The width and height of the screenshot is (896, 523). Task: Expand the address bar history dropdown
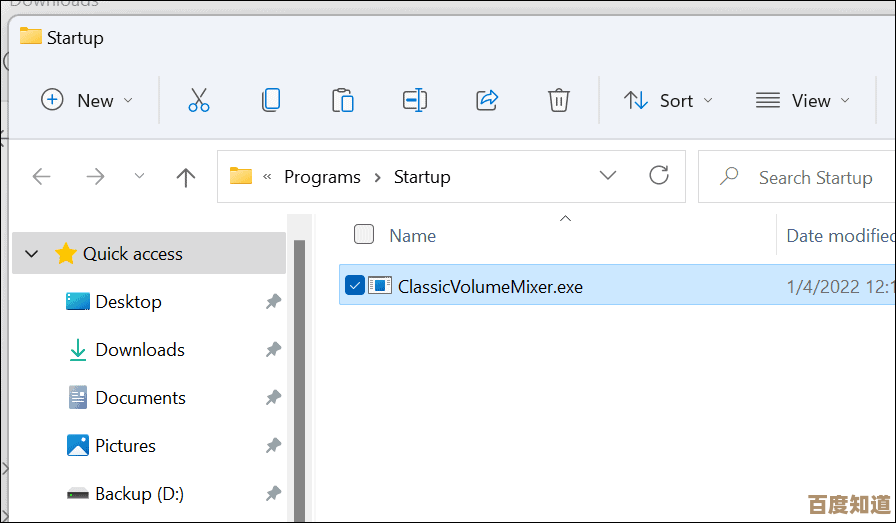tap(608, 176)
